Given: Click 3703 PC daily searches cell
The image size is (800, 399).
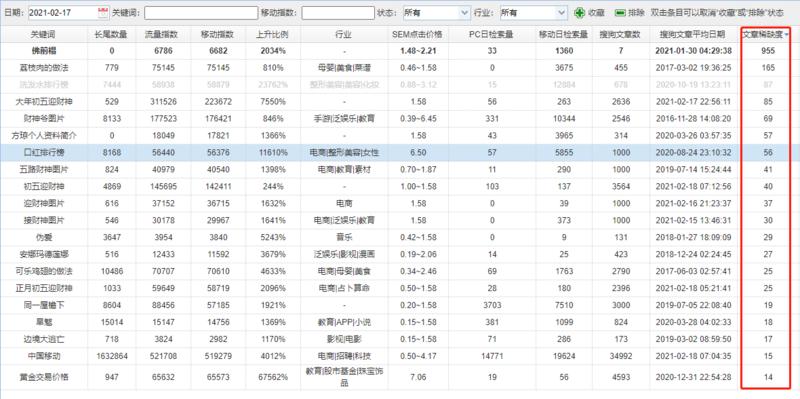Looking at the screenshot, I should 491,305.
